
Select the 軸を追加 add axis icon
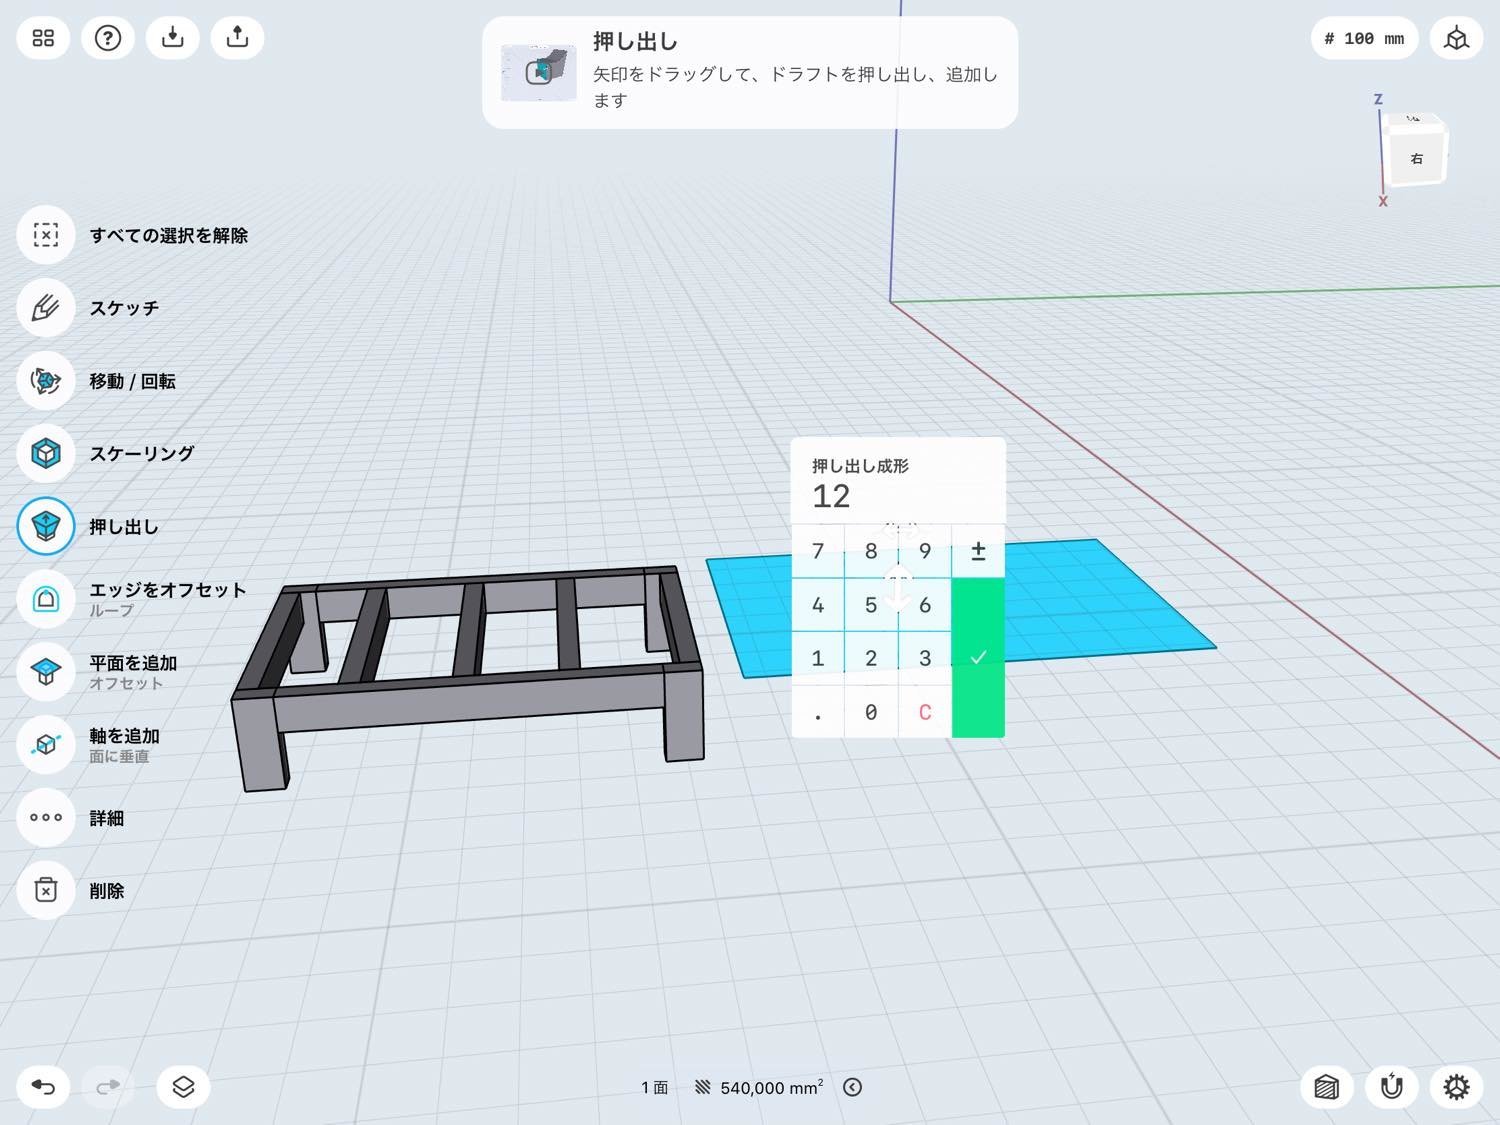[46, 745]
